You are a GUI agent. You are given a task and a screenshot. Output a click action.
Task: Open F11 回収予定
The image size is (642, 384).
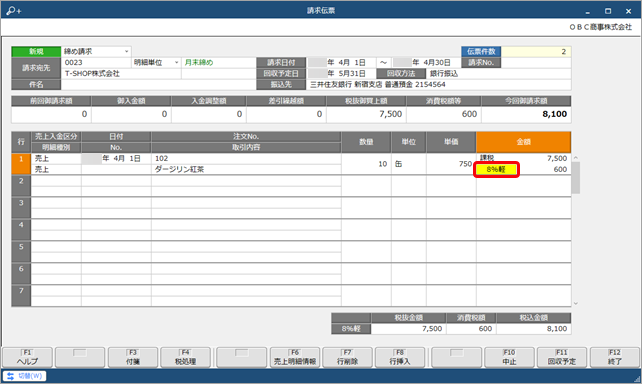coord(562,357)
